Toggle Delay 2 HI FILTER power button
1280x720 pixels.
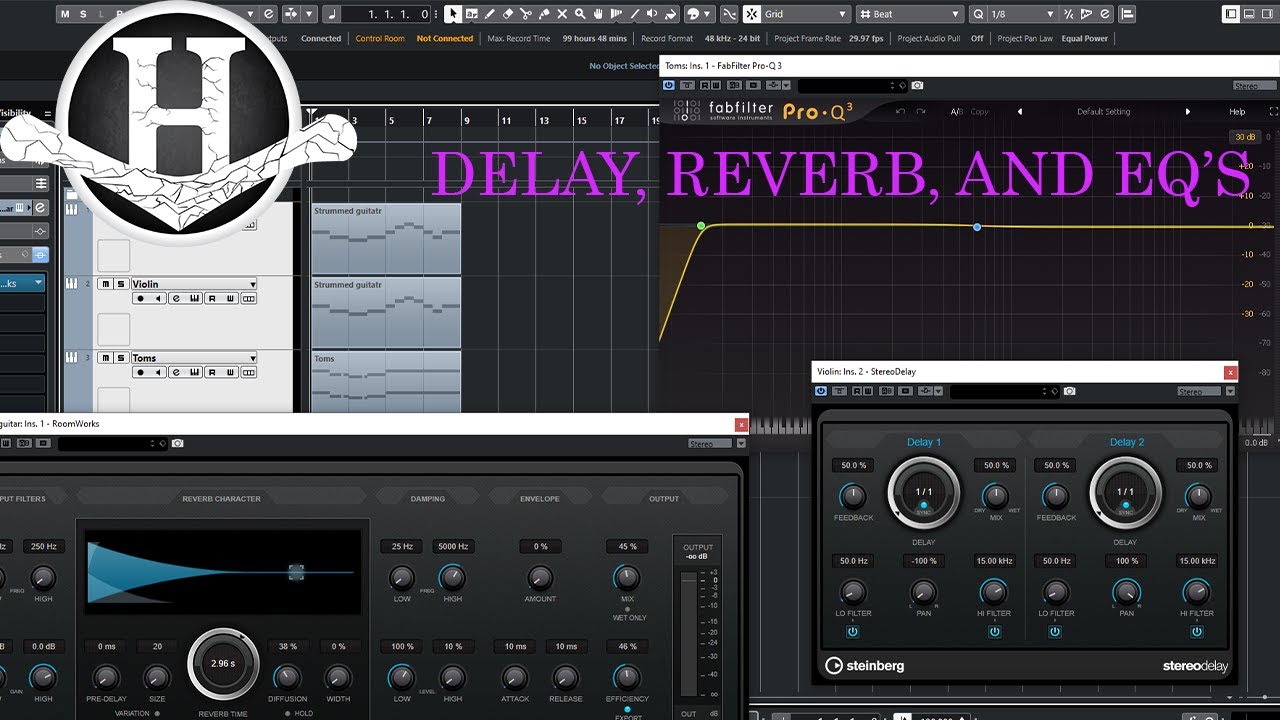(1196, 632)
